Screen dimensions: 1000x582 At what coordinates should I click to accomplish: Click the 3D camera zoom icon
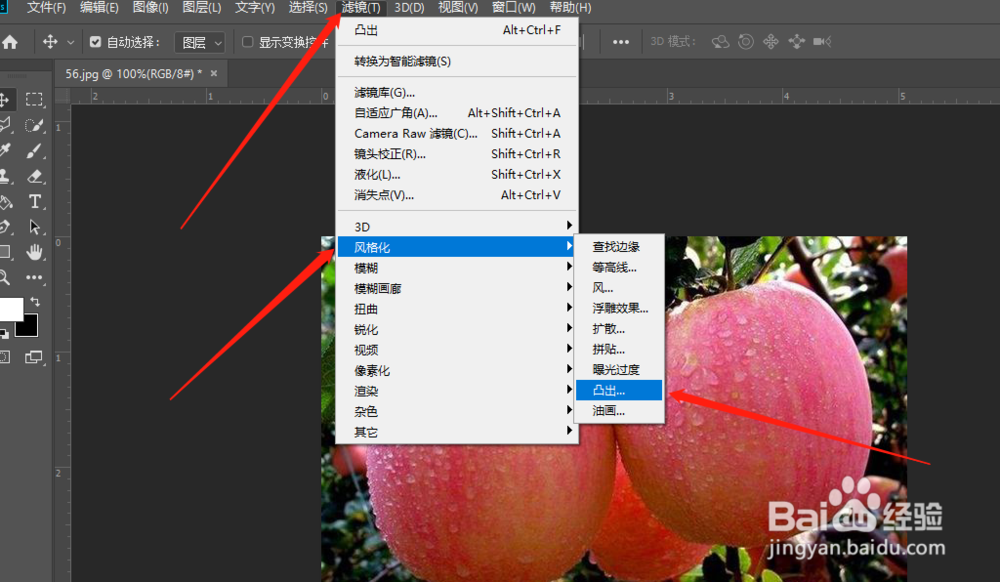tap(822, 42)
